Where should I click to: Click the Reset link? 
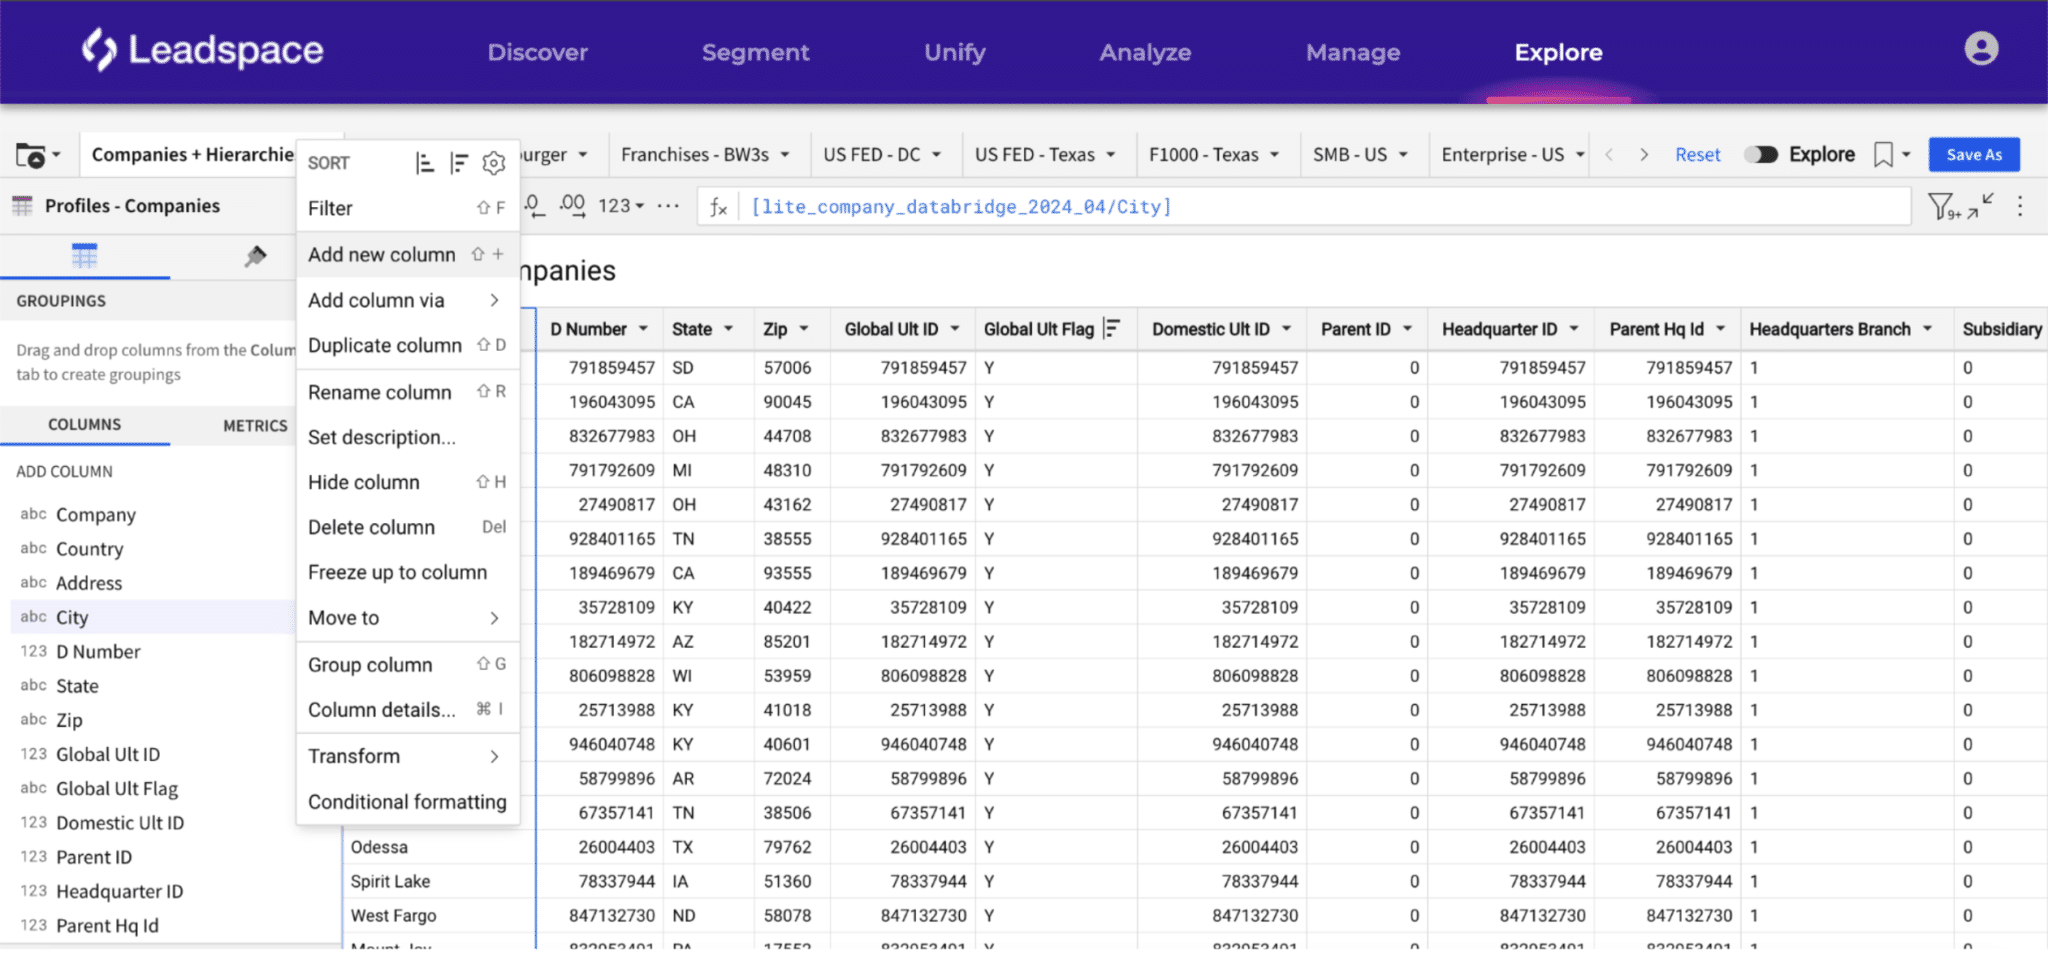[x=1697, y=154]
